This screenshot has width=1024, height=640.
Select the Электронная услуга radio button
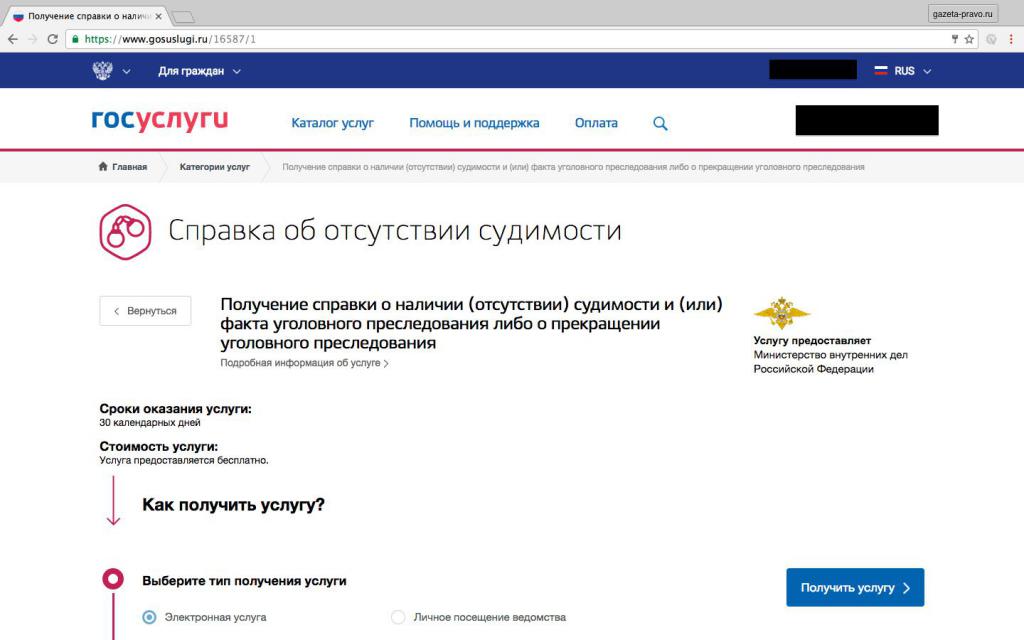point(151,617)
